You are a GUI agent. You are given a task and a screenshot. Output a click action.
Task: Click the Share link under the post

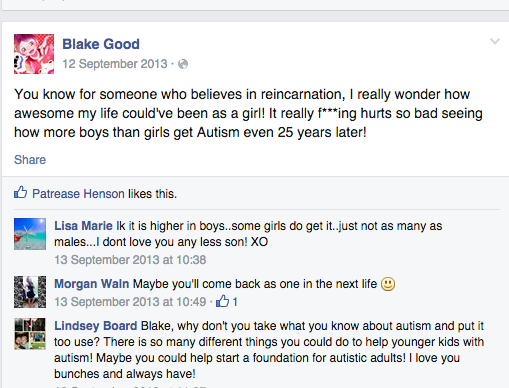(x=30, y=160)
